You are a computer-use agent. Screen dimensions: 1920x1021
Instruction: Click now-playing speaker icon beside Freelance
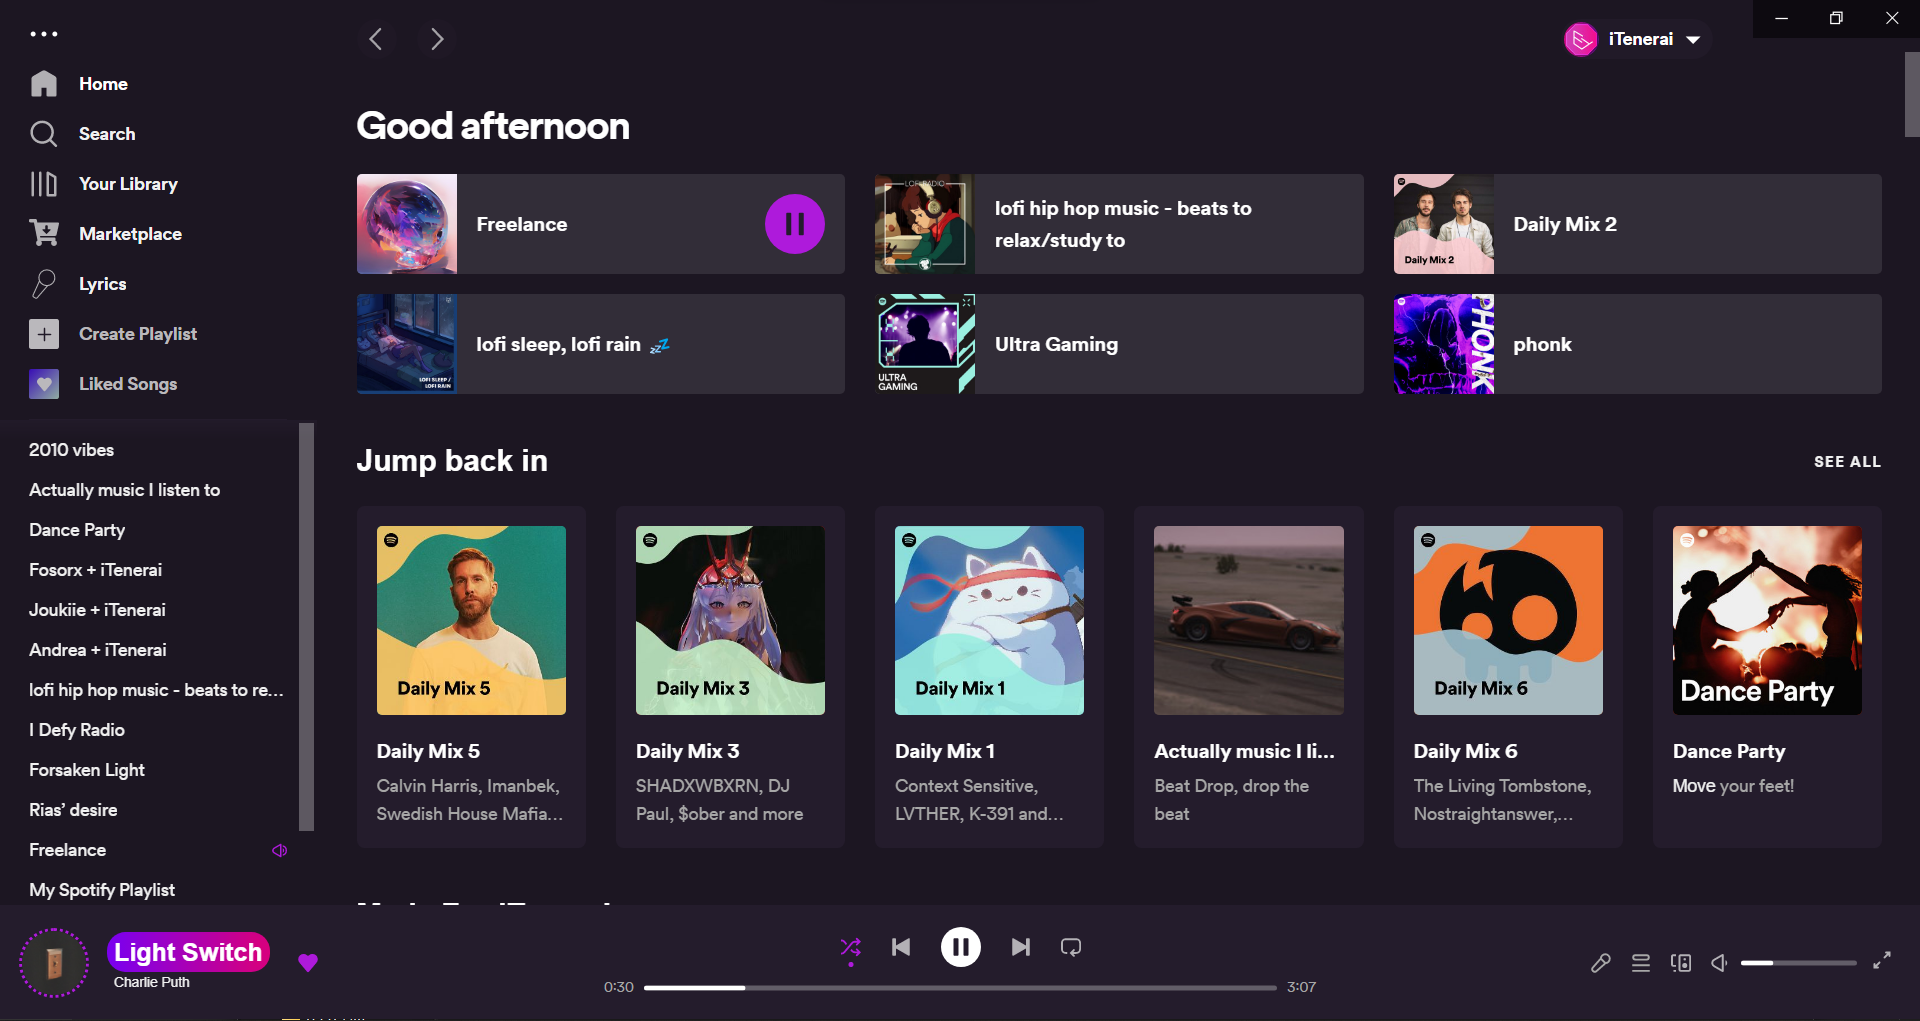tap(280, 850)
